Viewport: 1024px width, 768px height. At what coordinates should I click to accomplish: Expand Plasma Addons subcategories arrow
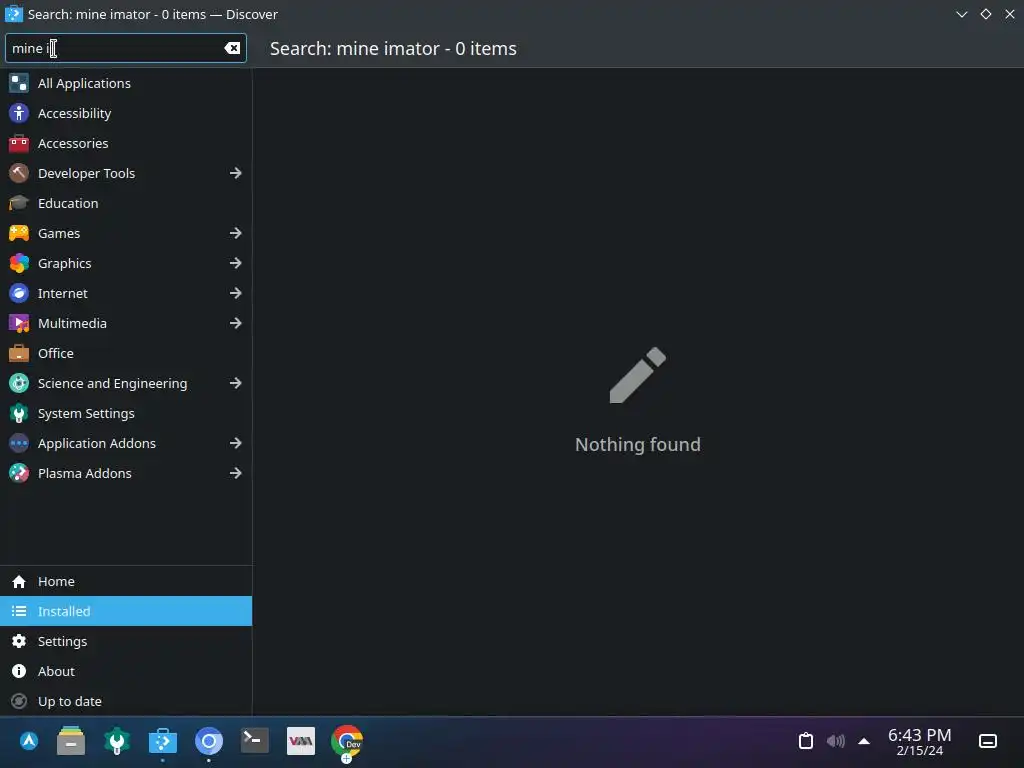click(x=236, y=473)
